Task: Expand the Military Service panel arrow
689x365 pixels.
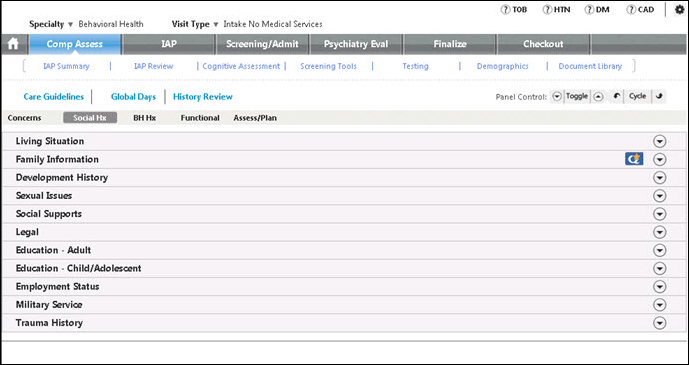Action: coord(660,305)
